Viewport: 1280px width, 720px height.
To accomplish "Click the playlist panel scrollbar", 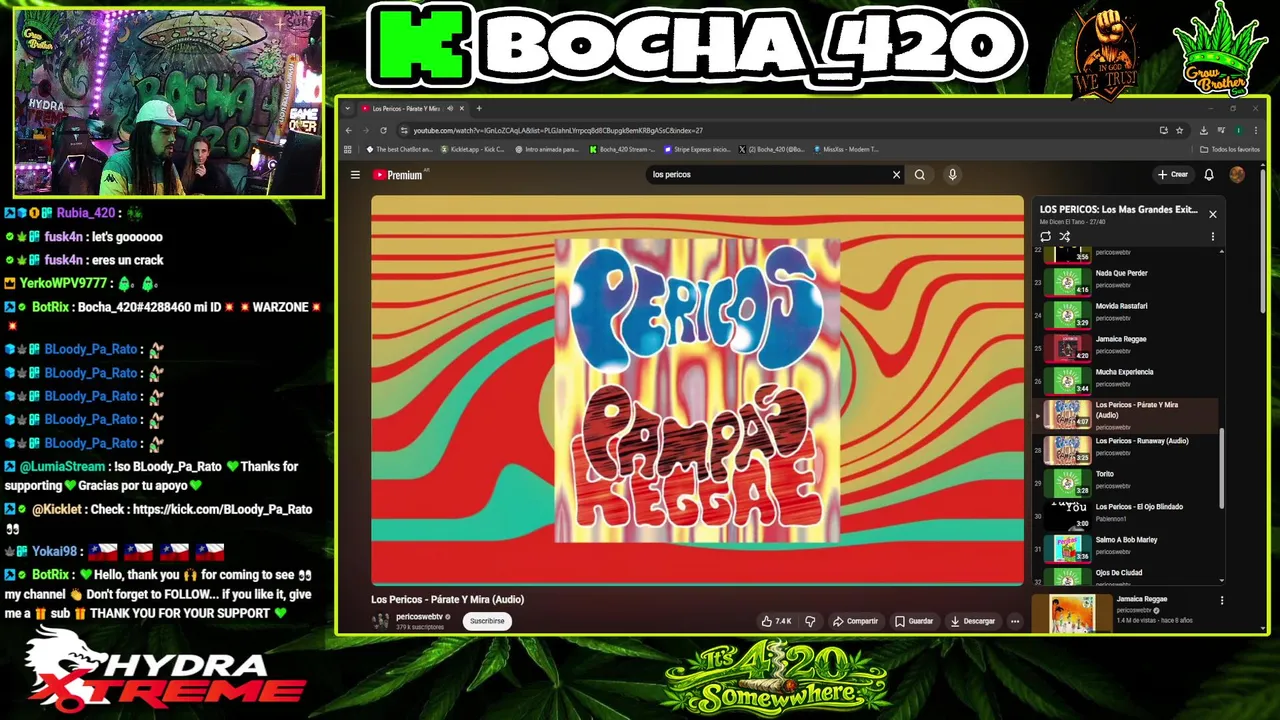I will (x=1221, y=469).
